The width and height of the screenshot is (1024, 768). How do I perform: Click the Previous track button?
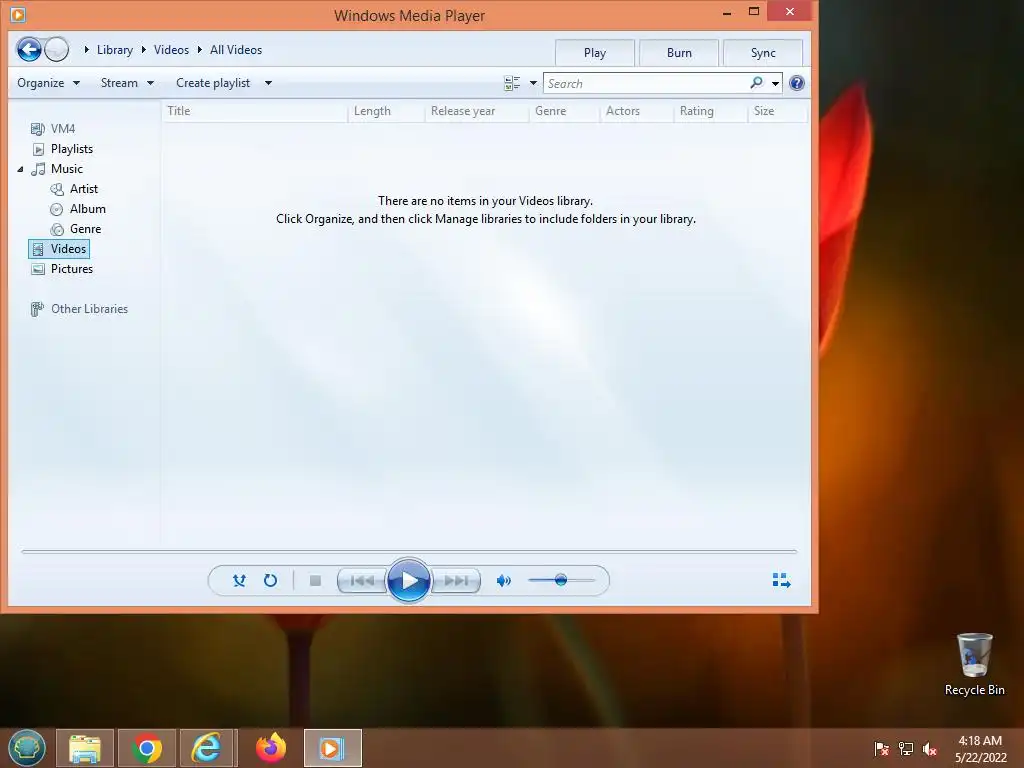tap(362, 580)
